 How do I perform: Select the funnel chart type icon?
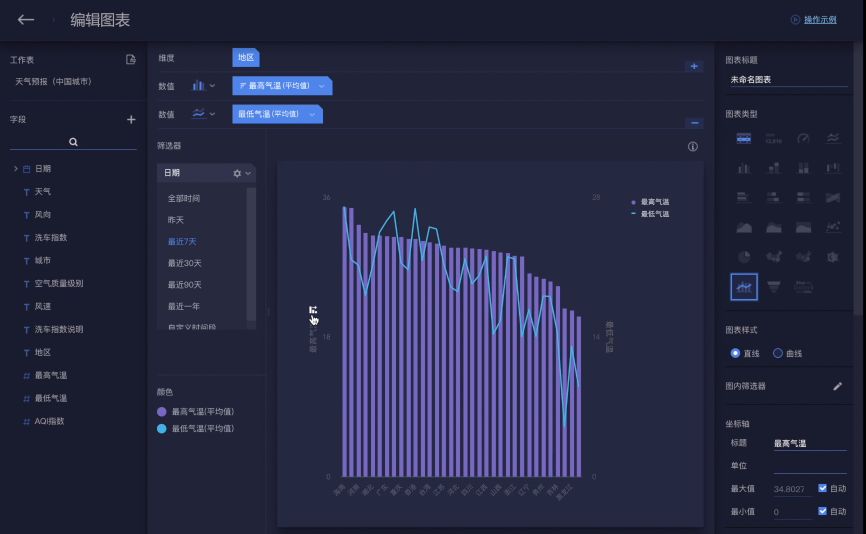[x=774, y=287]
